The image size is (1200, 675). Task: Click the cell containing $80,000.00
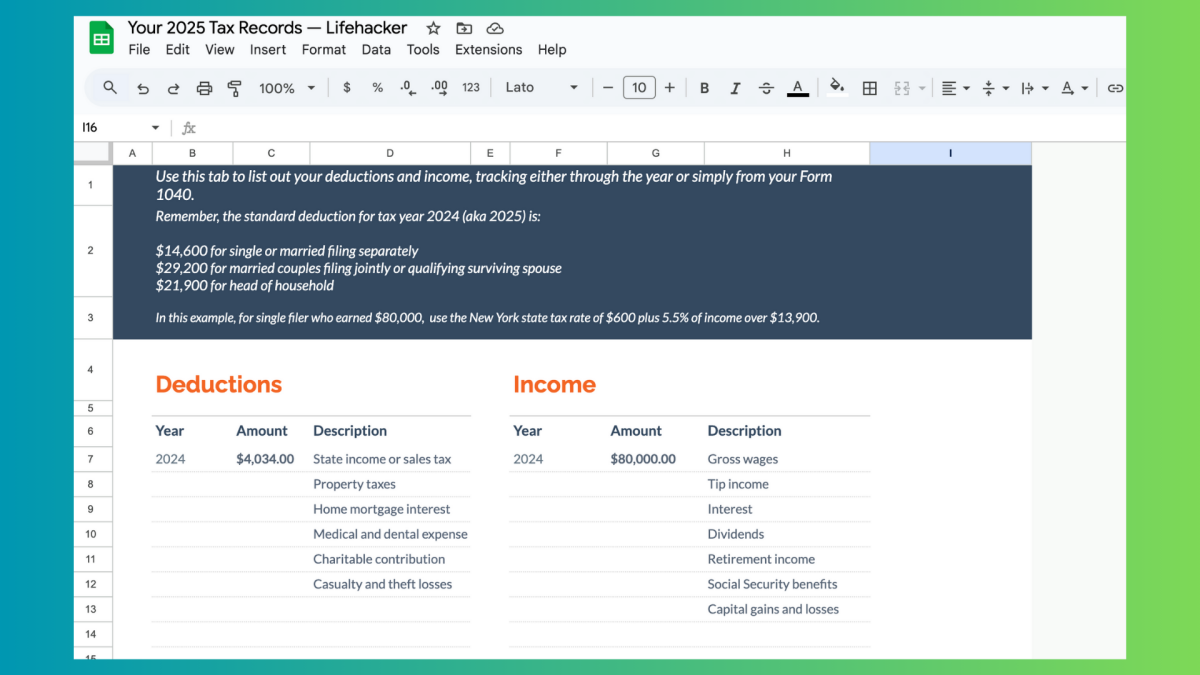pos(643,459)
